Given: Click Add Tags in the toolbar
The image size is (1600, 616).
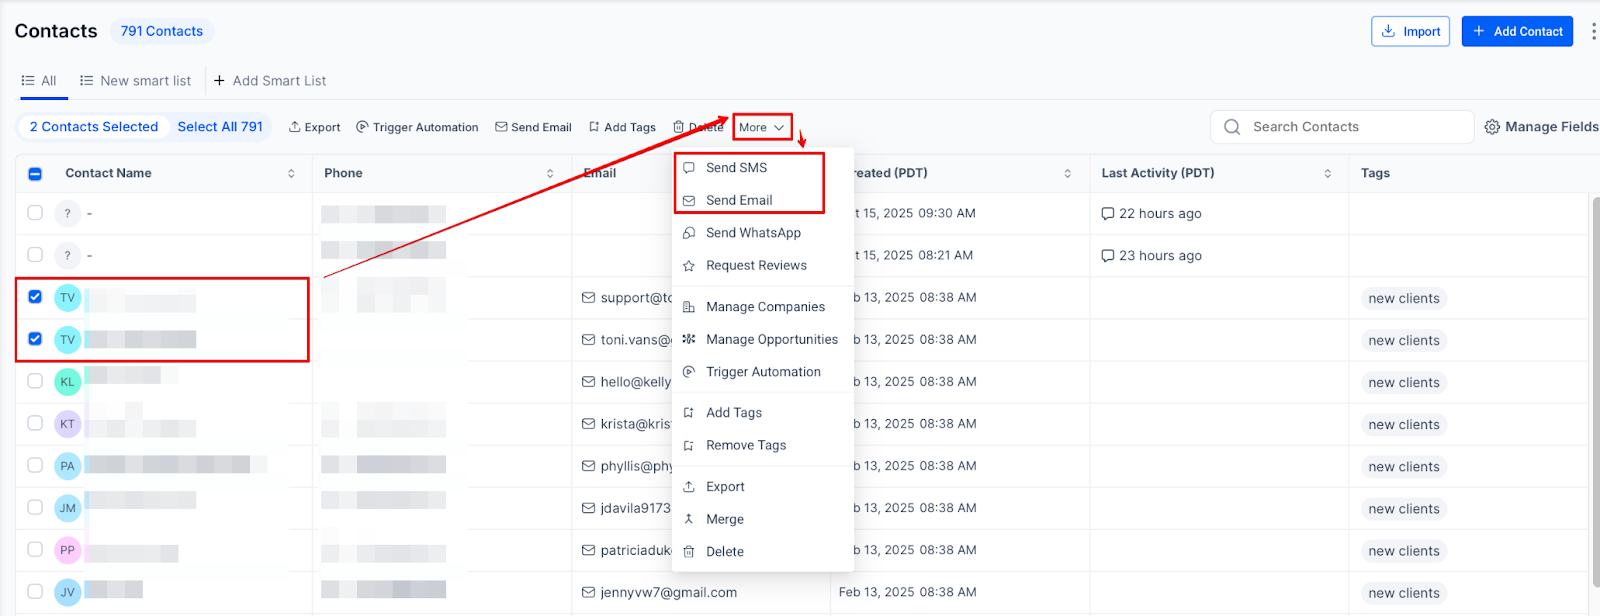Looking at the screenshot, I should [622, 127].
